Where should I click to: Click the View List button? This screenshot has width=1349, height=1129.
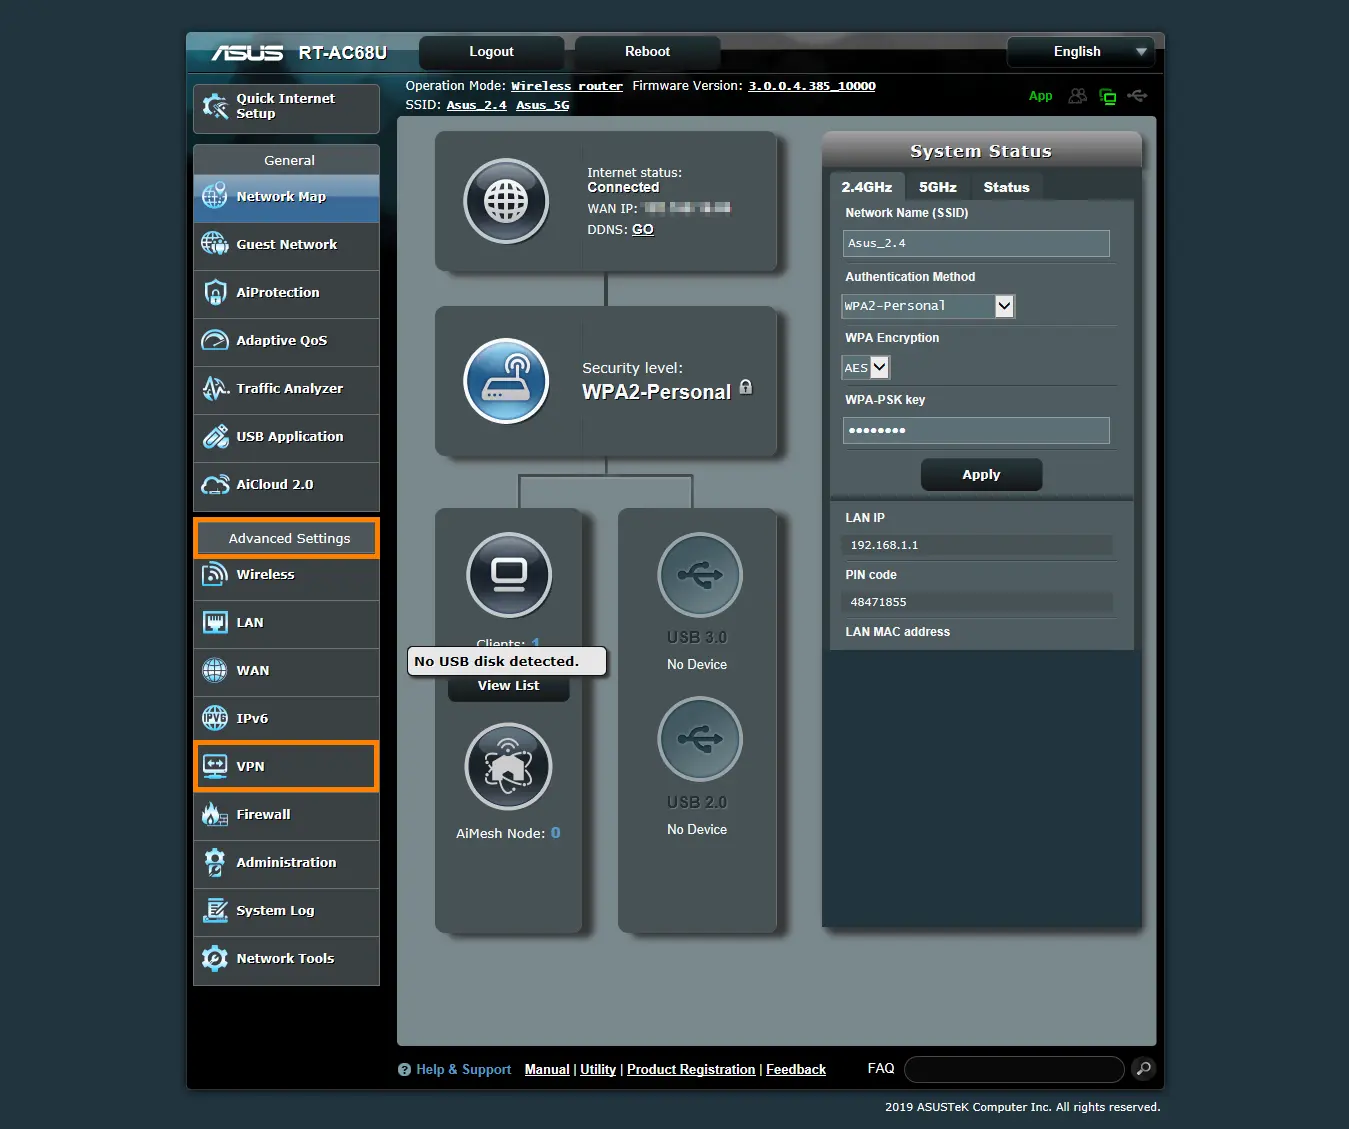508,686
